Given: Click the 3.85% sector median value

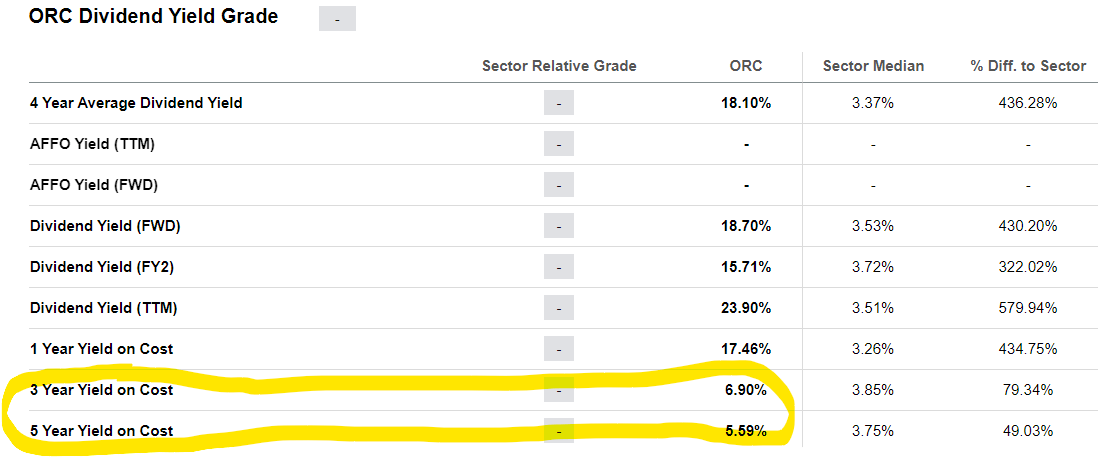Looking at the screenshot, I should [x=873, y=390].
